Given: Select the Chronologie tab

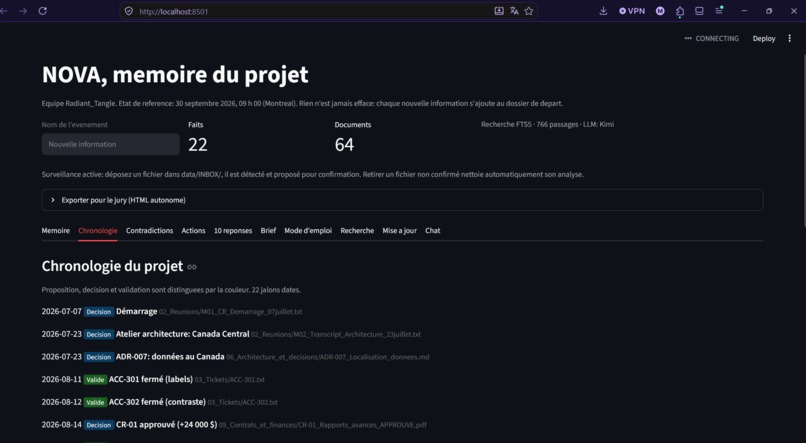Looking at the screenshot, I should 98,231.
